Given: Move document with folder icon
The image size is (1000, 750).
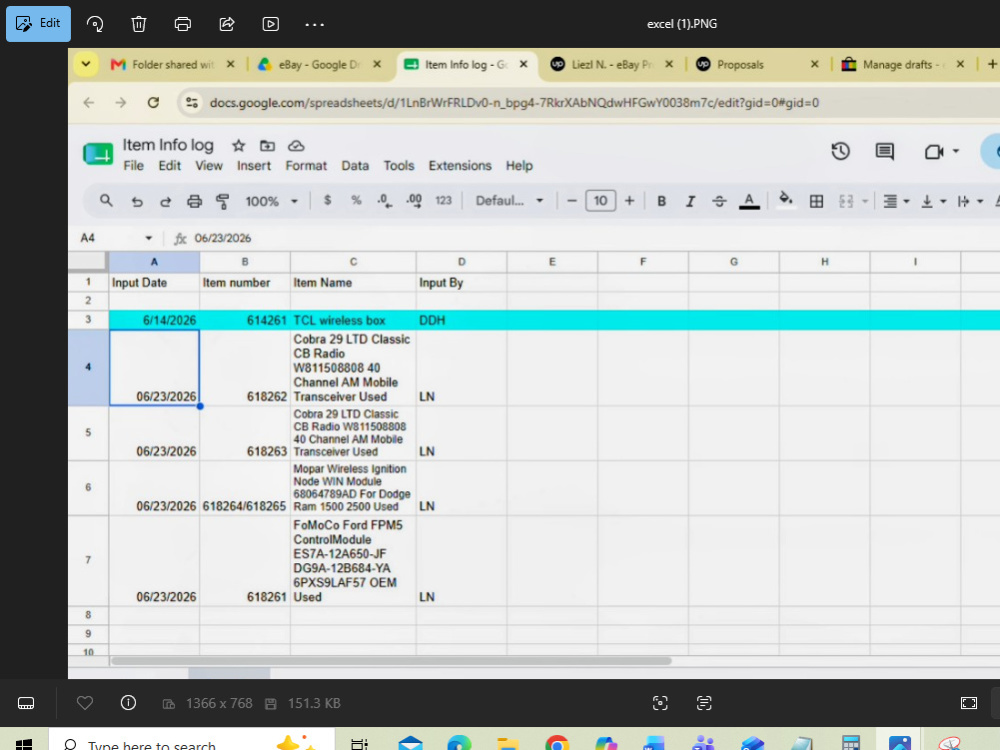Looking at the screenshot, I should pyautogui.click(x=267, y=146).
